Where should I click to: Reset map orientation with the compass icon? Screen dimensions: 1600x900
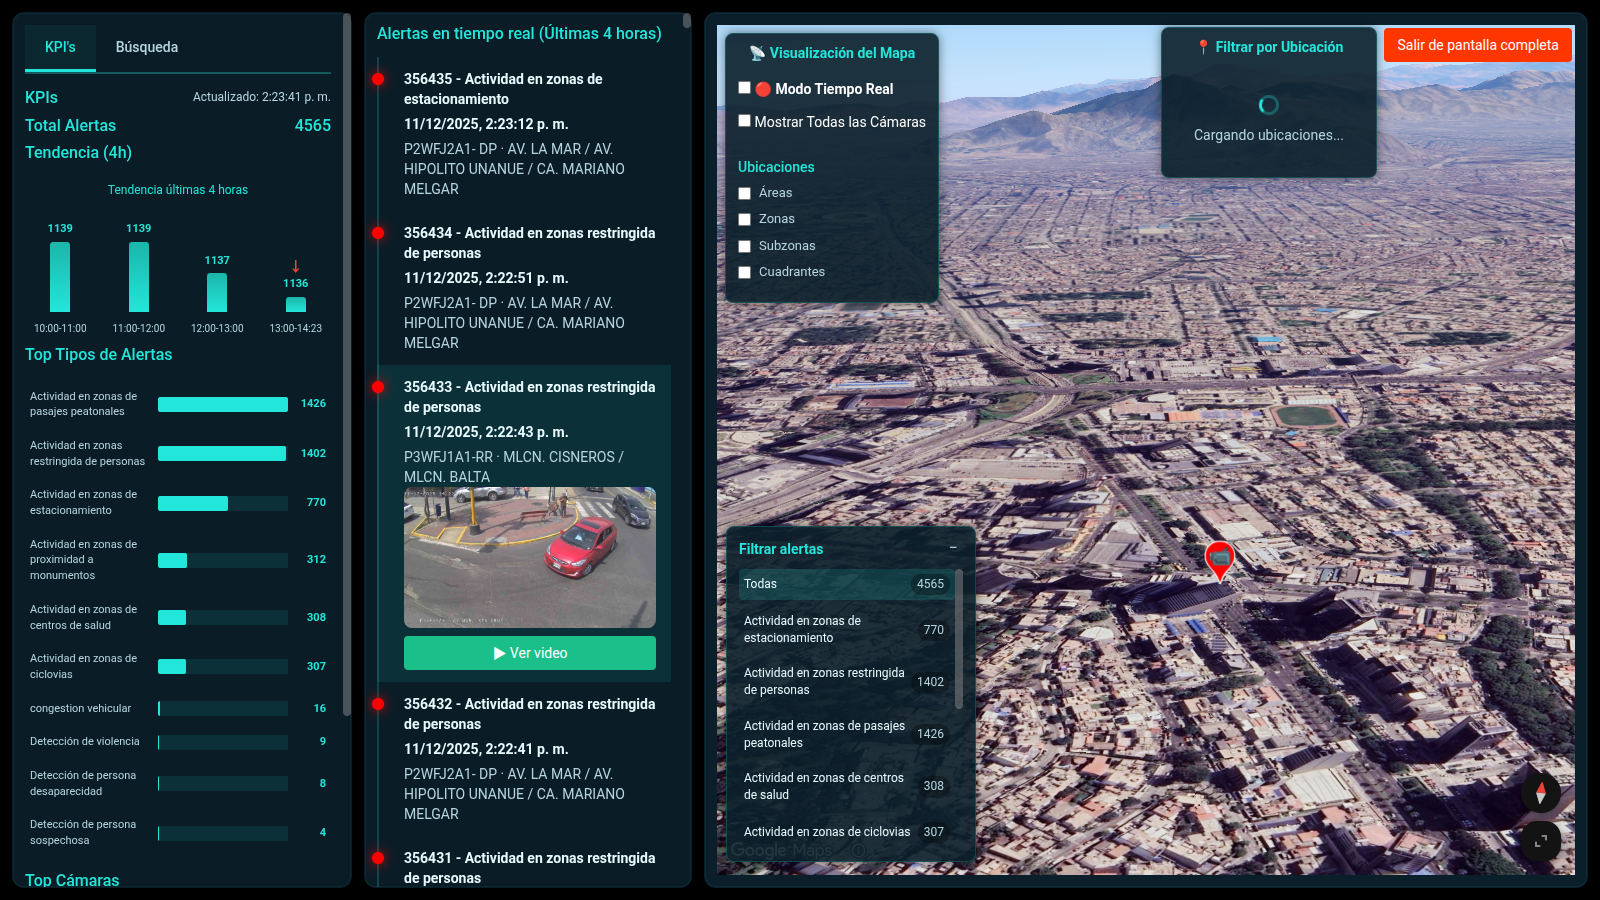coord(1541,793)
